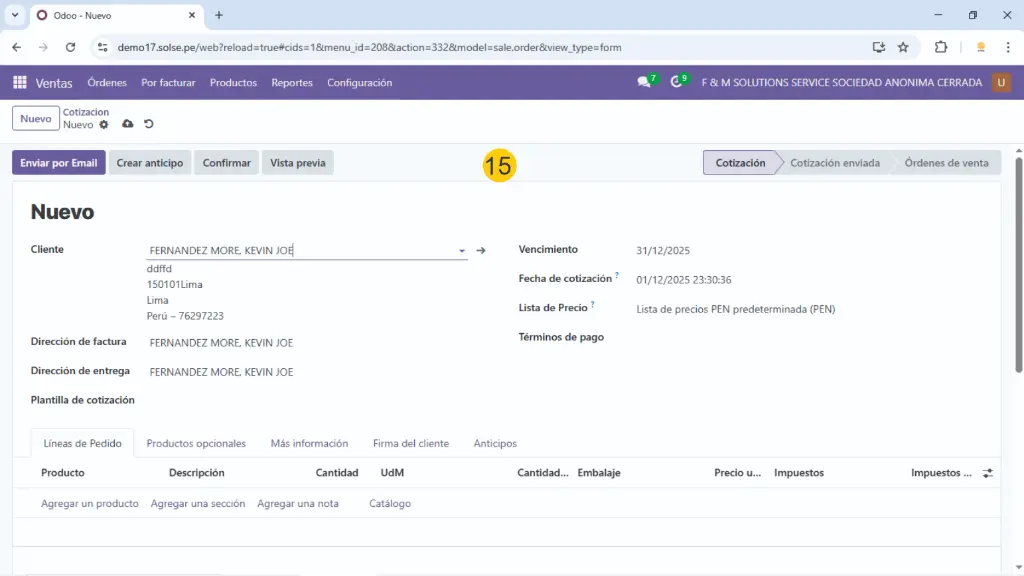Click the Enviar por Email button

click(x=58, y=163)
